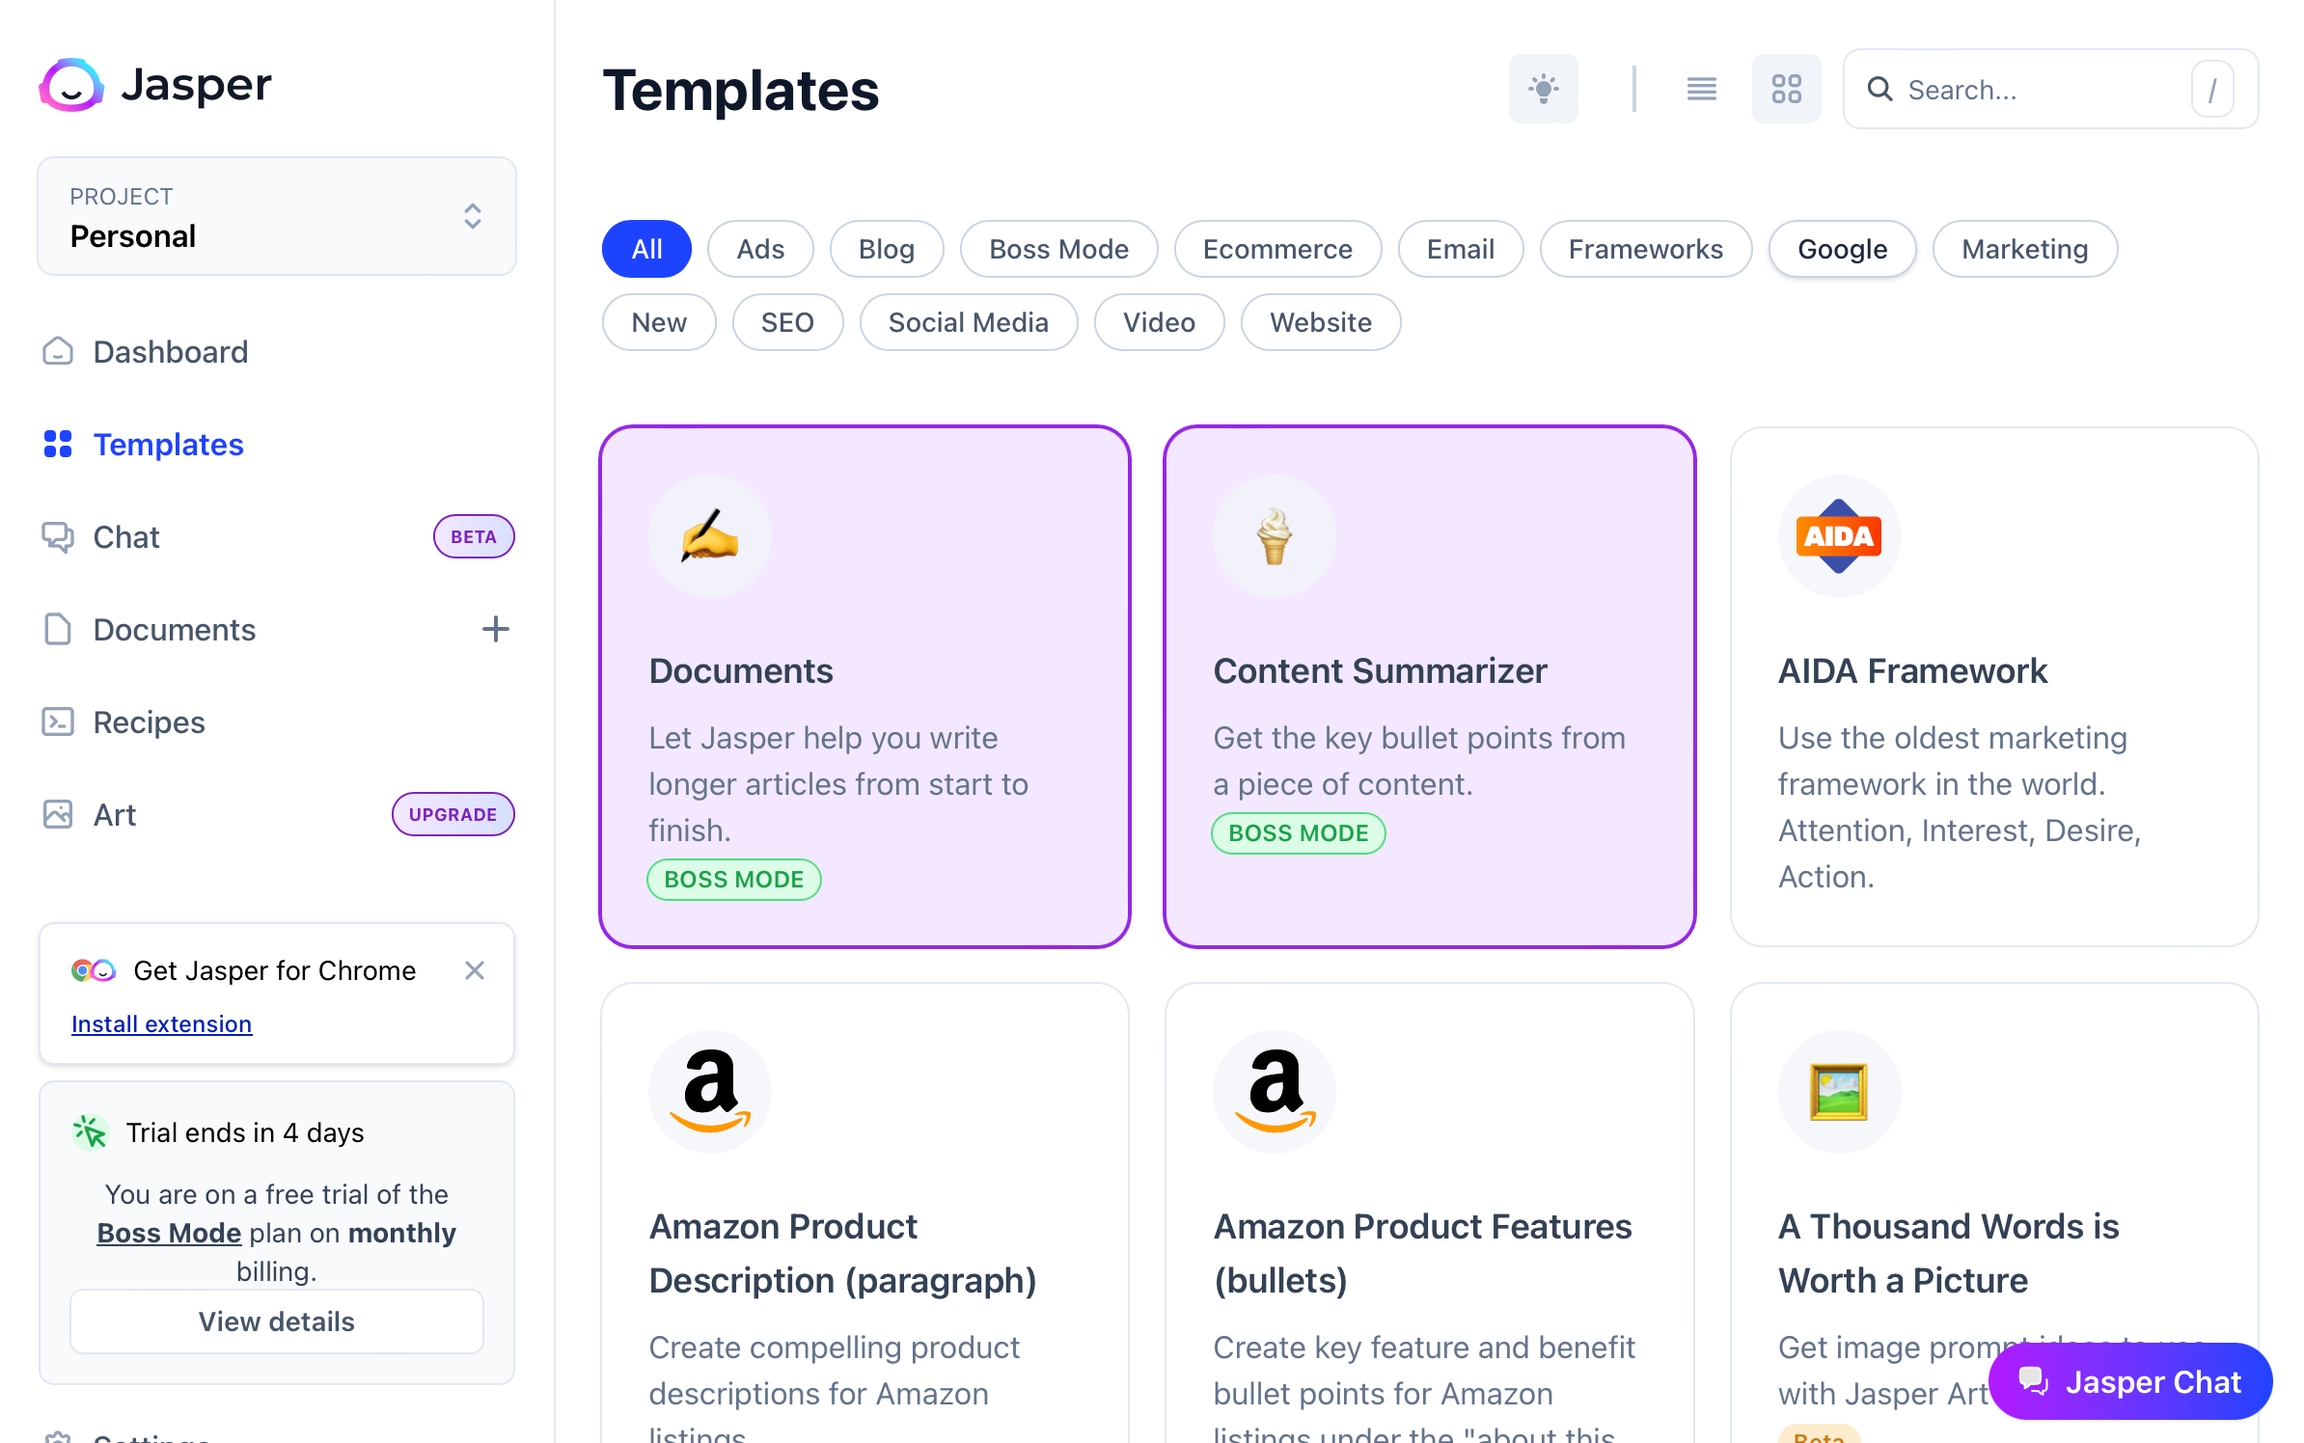Filter templates by Boss Mode category
Screen dimensions: 2304x1443
[1058, 249]
